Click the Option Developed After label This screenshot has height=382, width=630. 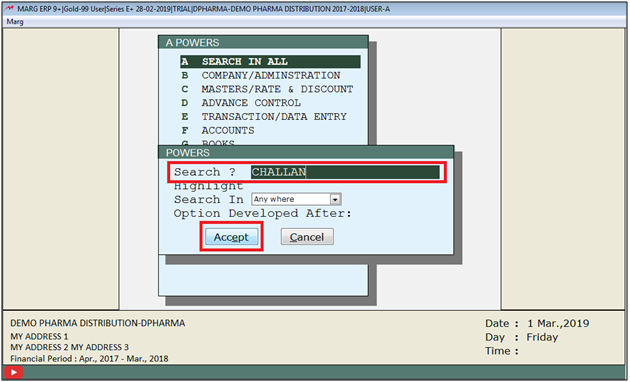click(262, 213)
